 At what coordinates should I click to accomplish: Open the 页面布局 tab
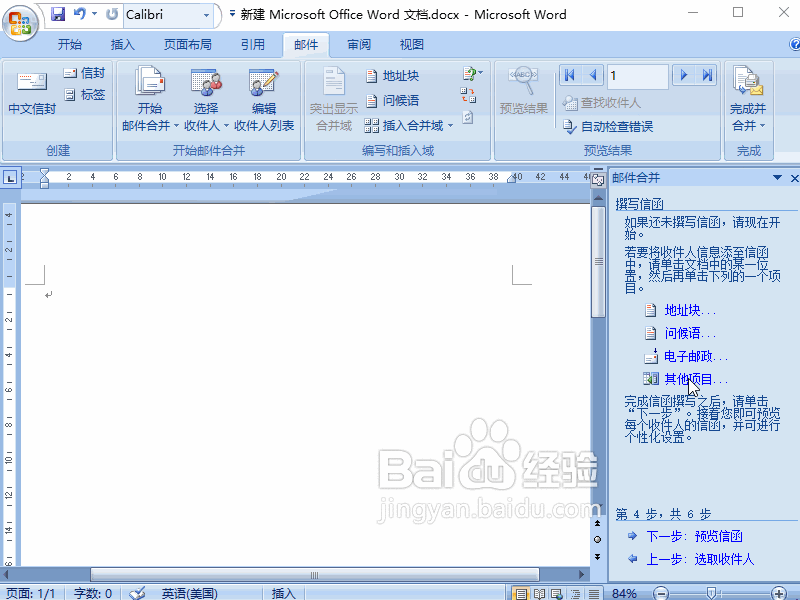[x=187, y=45]
